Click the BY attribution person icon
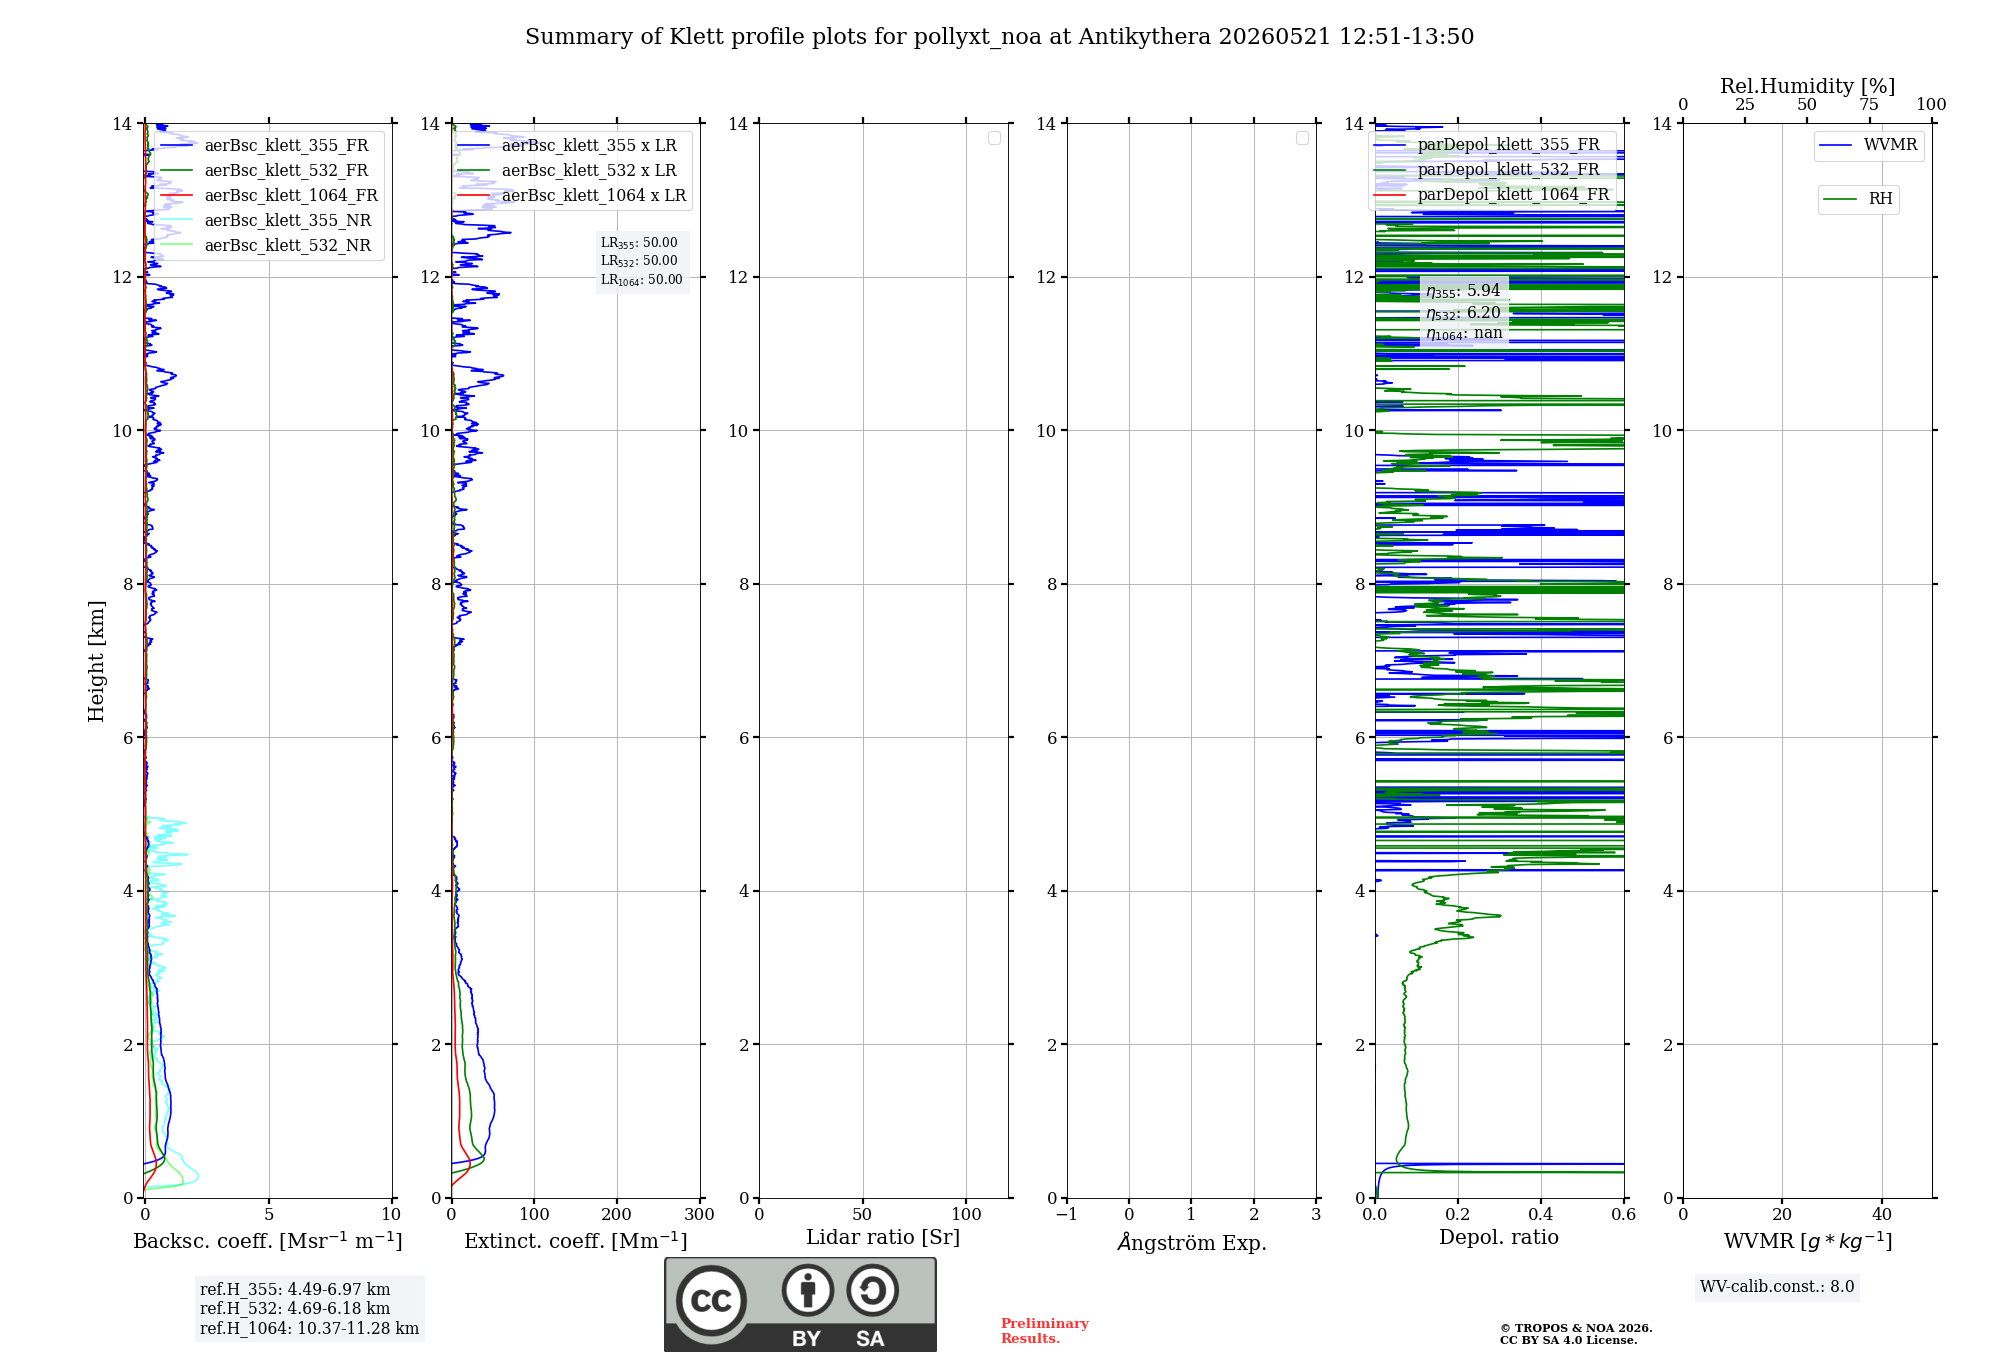This screenshot has width=2000, height=1360. click(808, 1291)
